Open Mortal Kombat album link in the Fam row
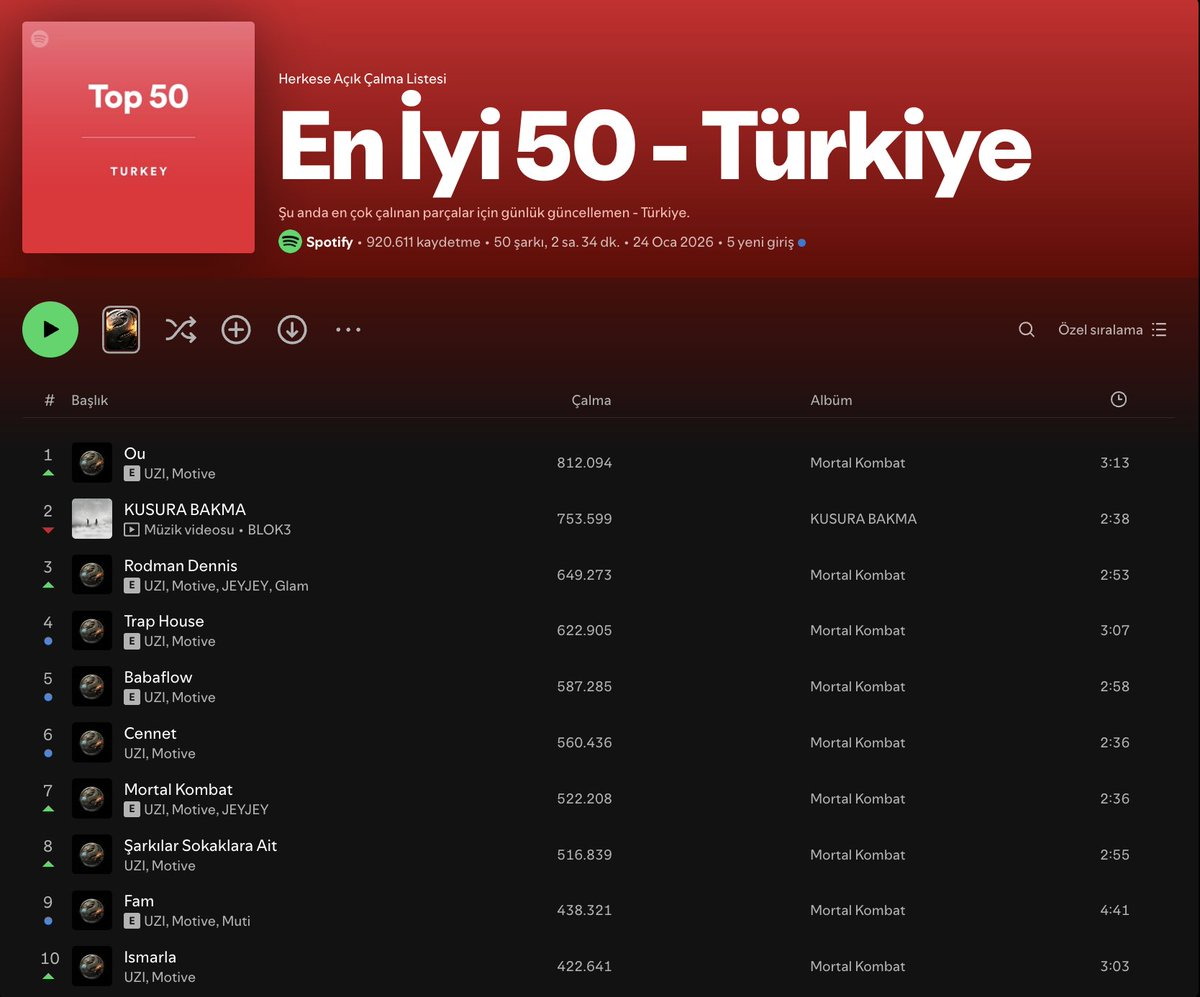The width and height of the screenshot is (1200, 997). 858,911
